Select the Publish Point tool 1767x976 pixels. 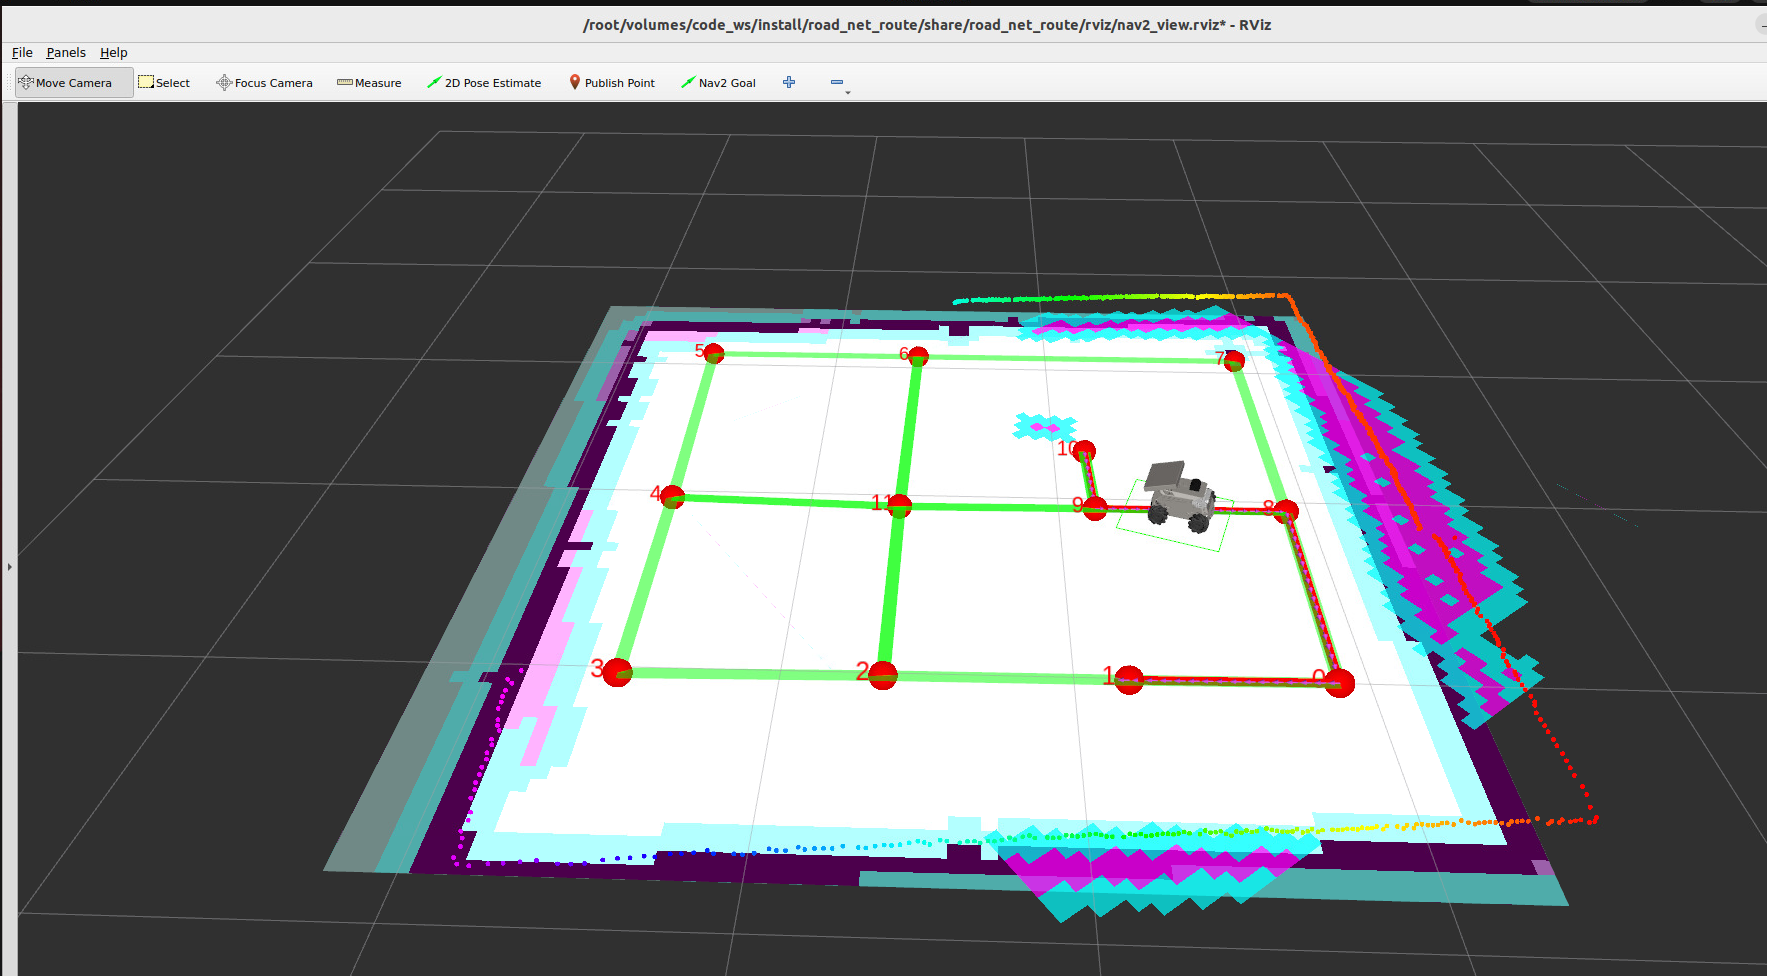(x=611, y=83)
